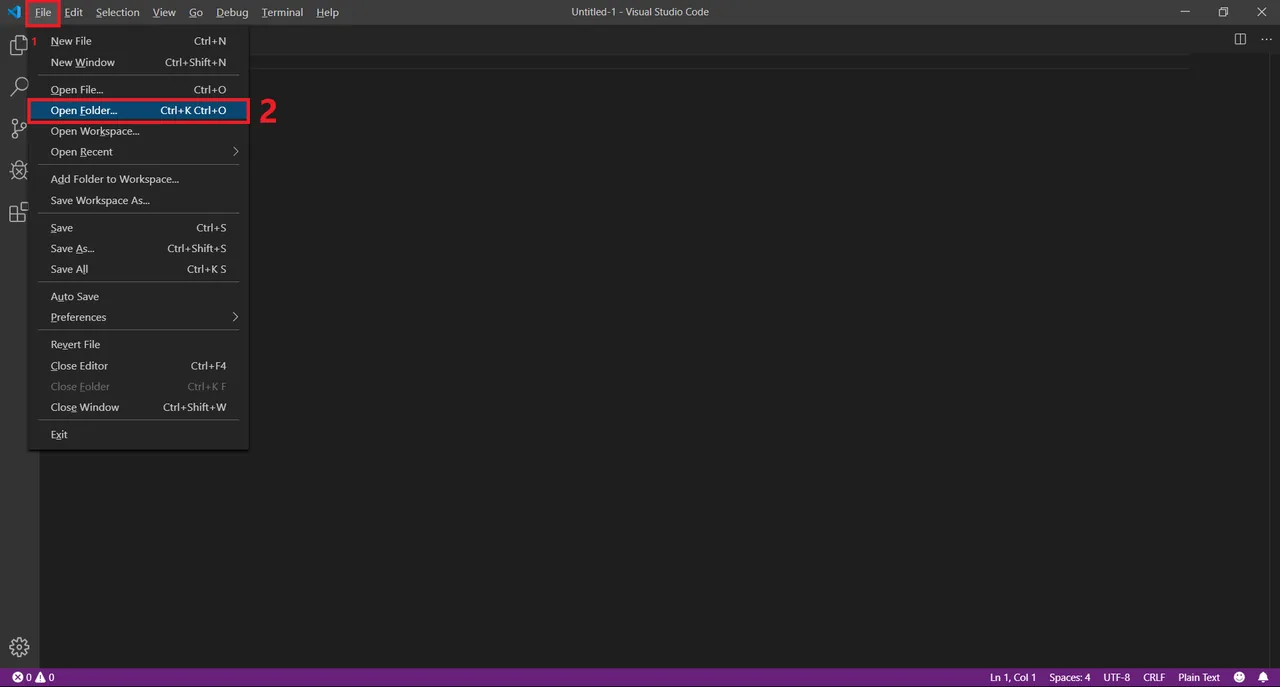Click the feedback smiley in status bar

[x=1240, y=677]
